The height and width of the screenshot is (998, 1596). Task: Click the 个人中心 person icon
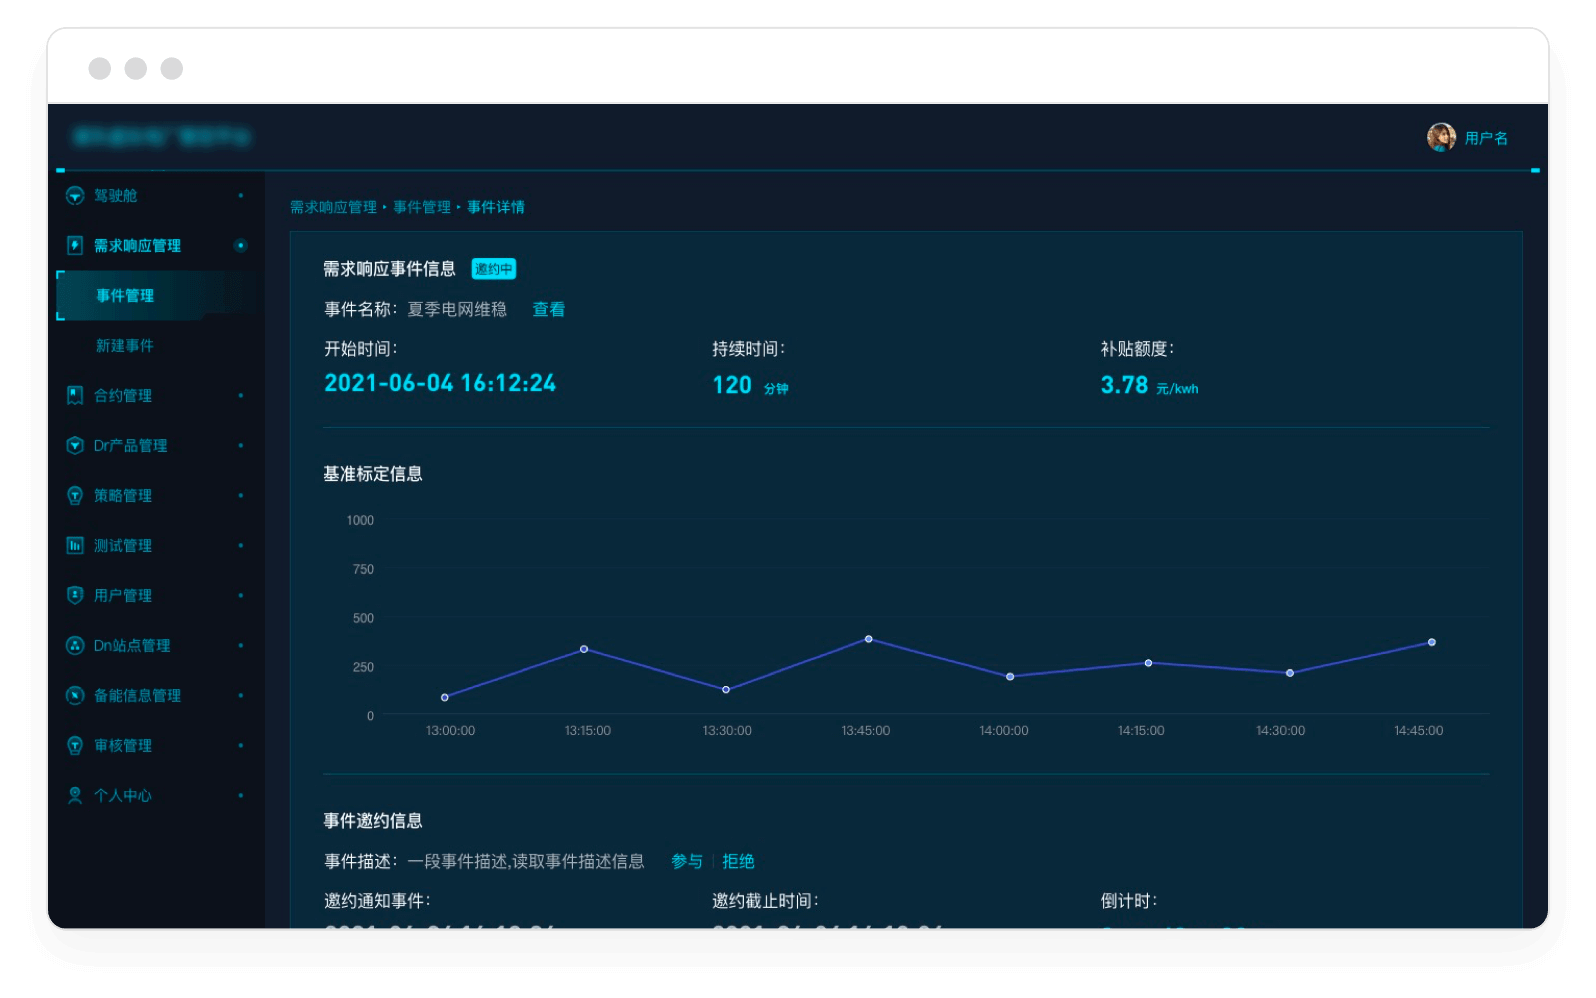(x=75, y=796)
